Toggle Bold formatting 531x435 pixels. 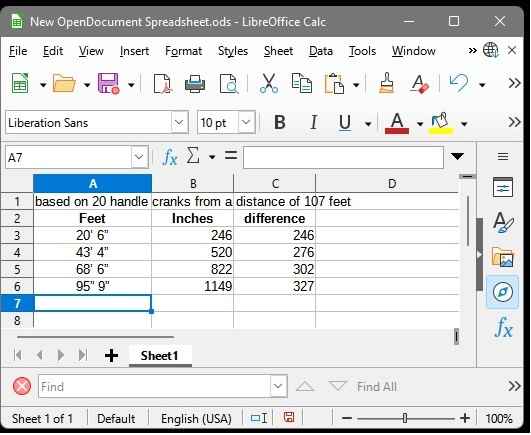(x=280, y=122)
